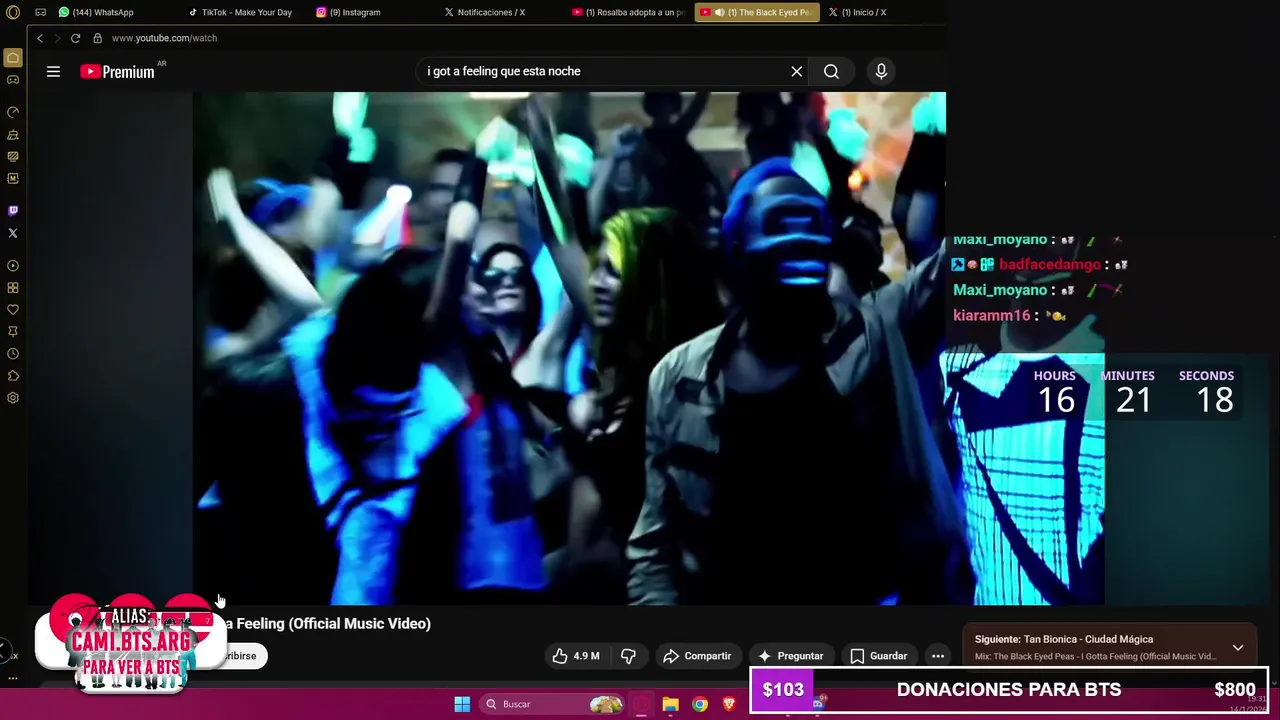The height and width of the screenshot is (720, 1280).
Task: Open Twitch from the sidebar
Action: [13, 211]
